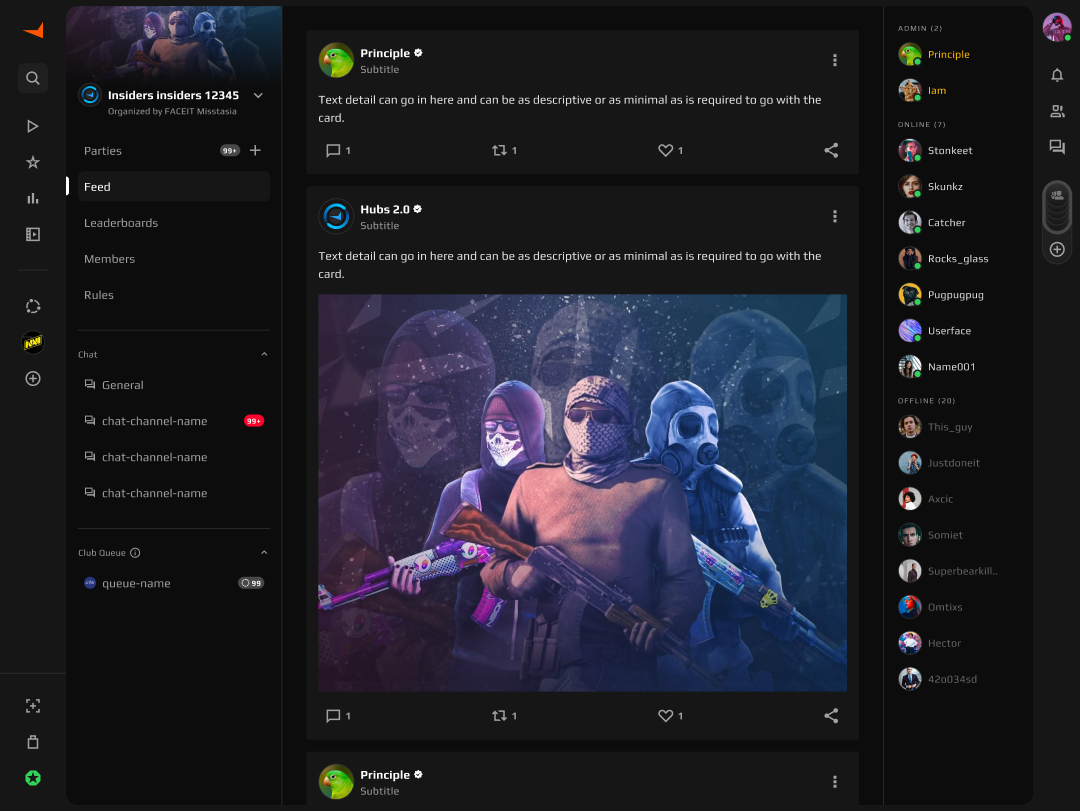Image resolution: width=1080 pixels, height=811 pixels.
Task: Open admin Principle in the member list
Action: click(x=935, y=54)
